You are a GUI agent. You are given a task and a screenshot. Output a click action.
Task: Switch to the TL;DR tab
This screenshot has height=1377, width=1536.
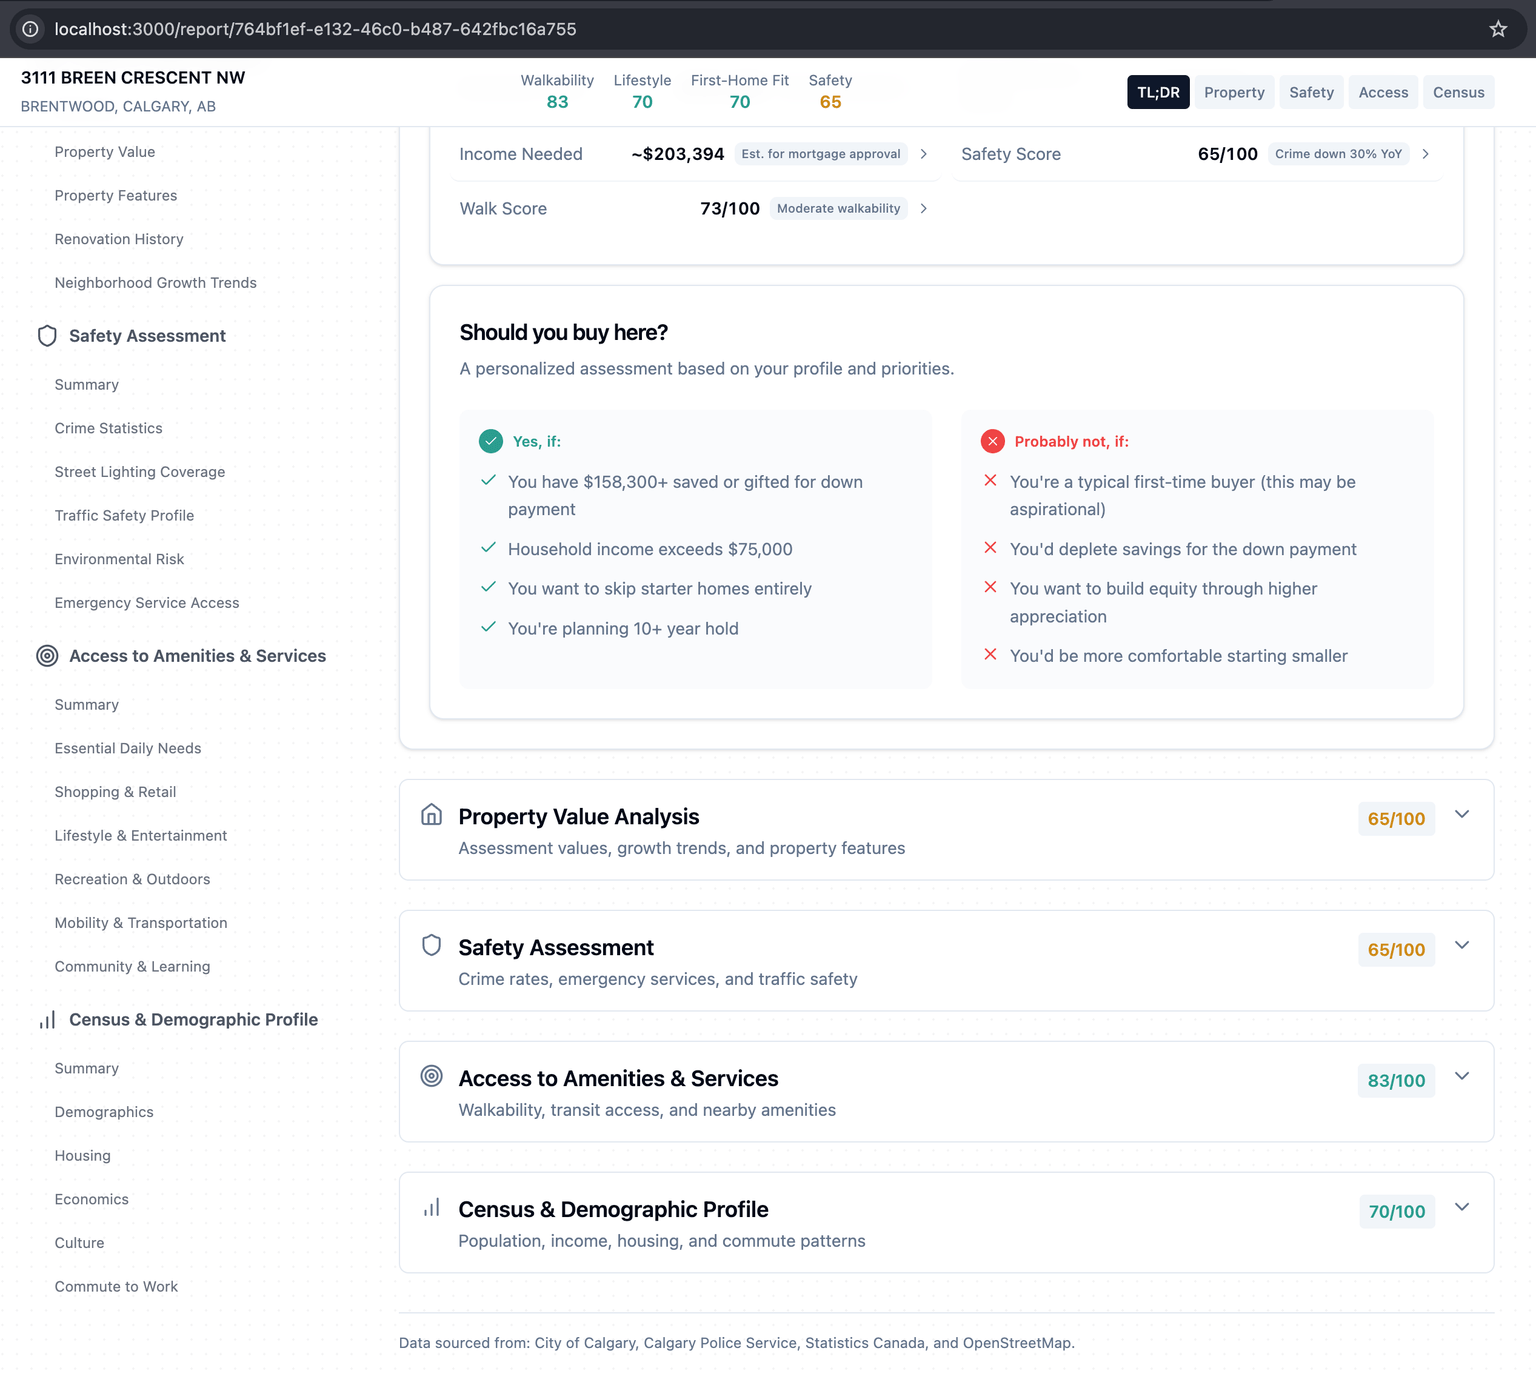1157,92
